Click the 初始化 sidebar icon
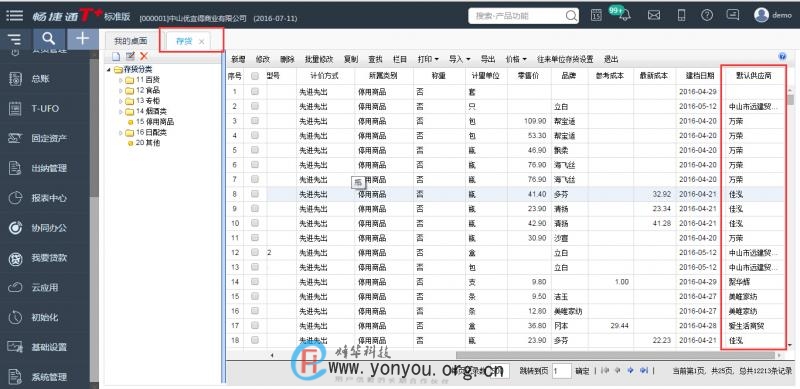 [x=15, y=317]
